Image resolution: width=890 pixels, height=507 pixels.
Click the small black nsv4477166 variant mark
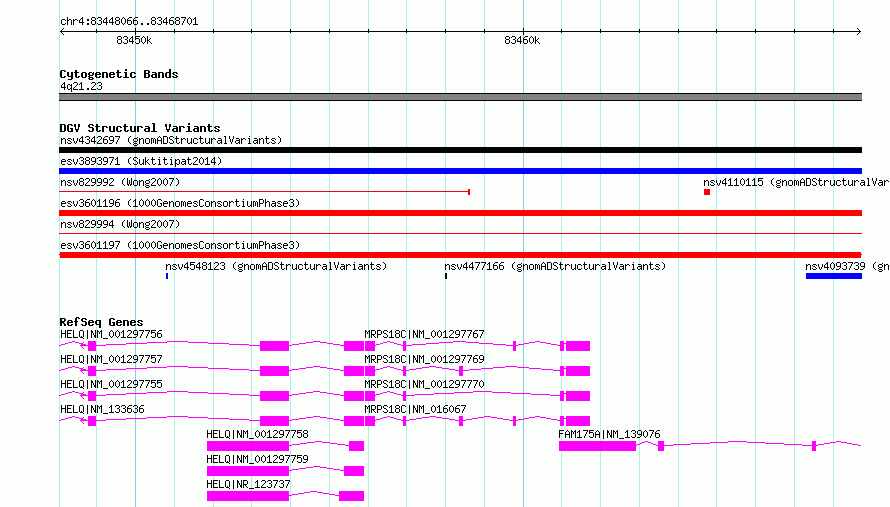[446, 276]
